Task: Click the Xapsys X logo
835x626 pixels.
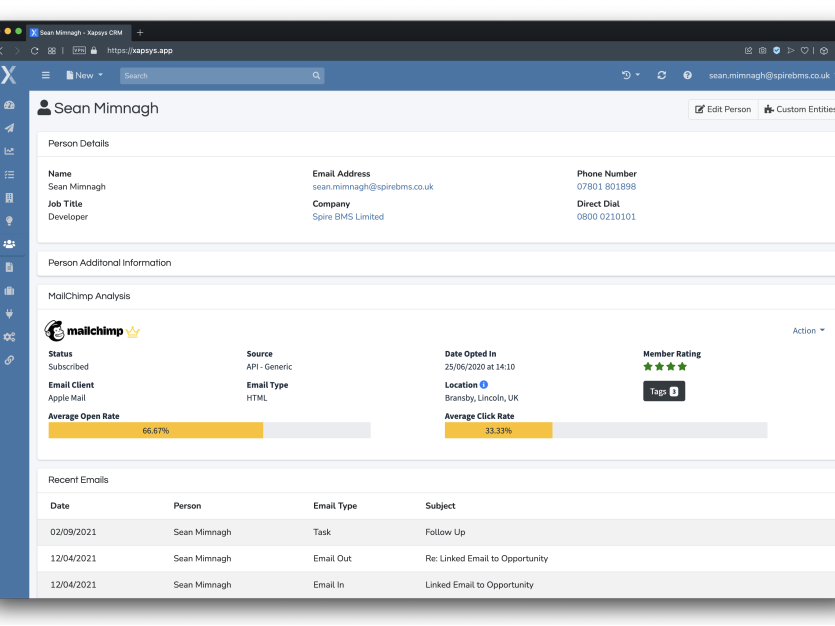Action: click(9, 75)
